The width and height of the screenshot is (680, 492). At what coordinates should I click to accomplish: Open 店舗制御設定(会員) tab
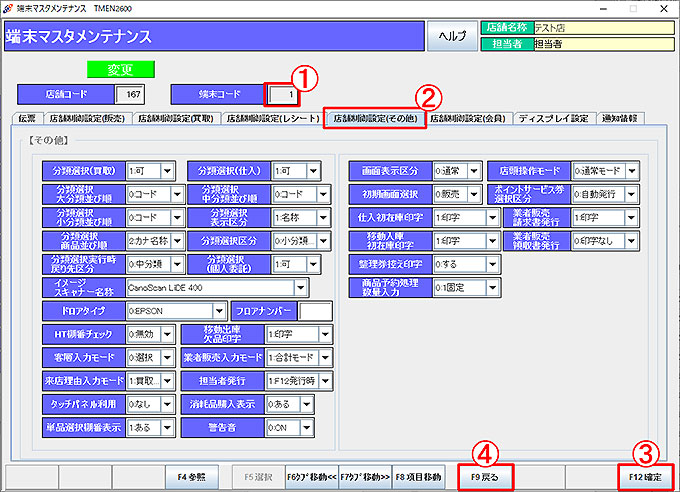468,118
